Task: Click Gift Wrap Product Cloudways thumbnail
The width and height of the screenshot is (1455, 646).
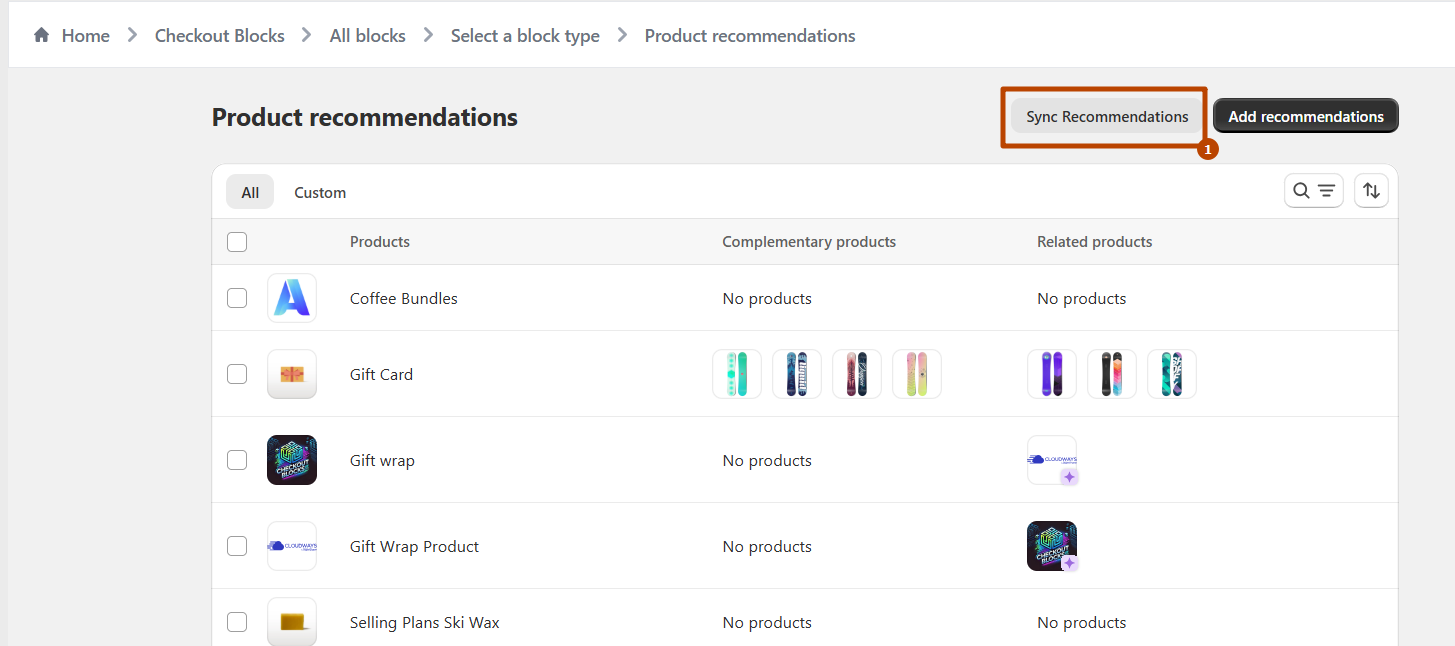Action: (x=292, y=546)
